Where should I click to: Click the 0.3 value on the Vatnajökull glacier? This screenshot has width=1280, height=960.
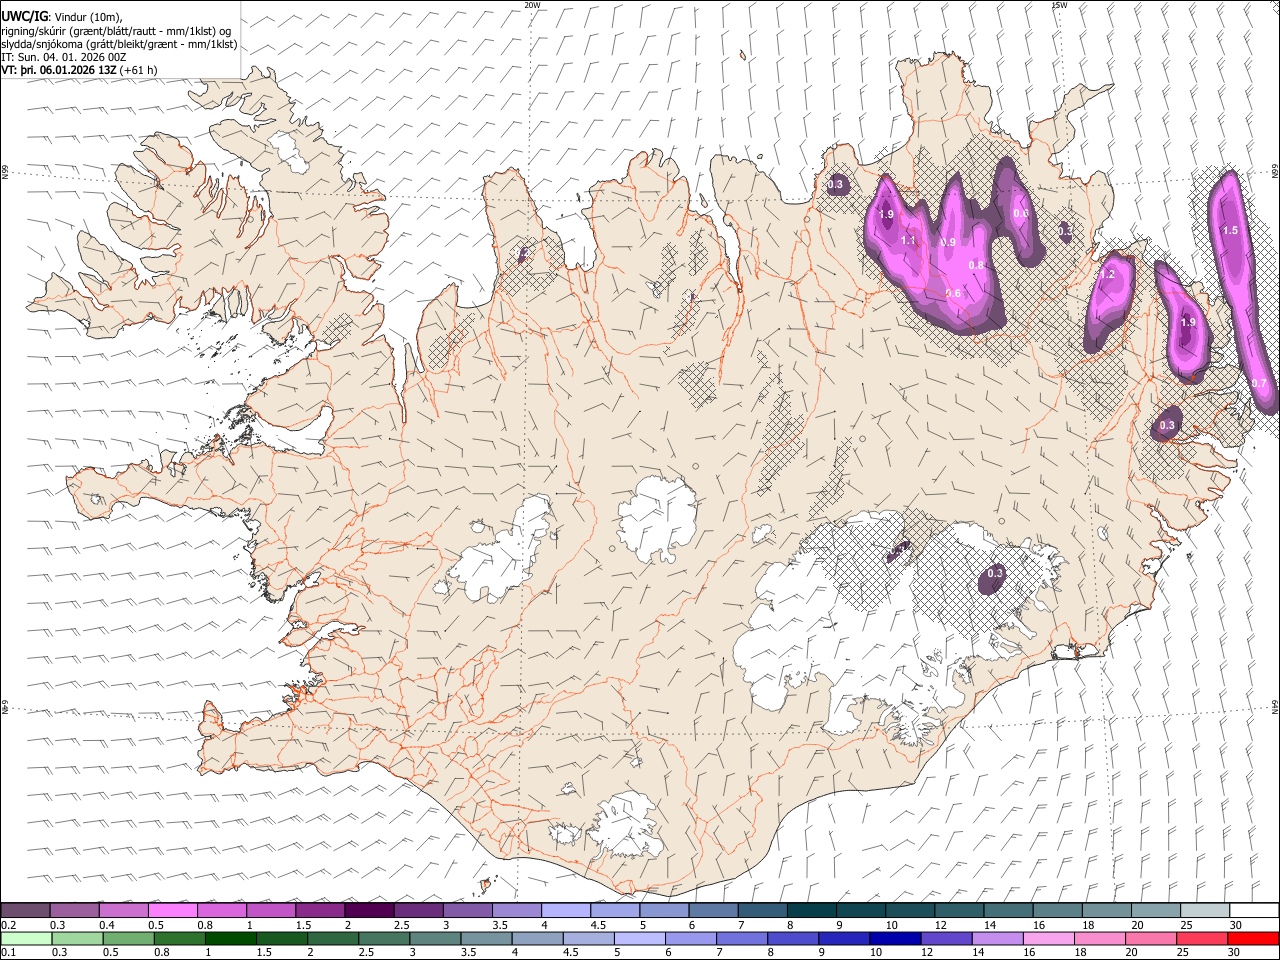pyautogui.click(x=995, y=573)
